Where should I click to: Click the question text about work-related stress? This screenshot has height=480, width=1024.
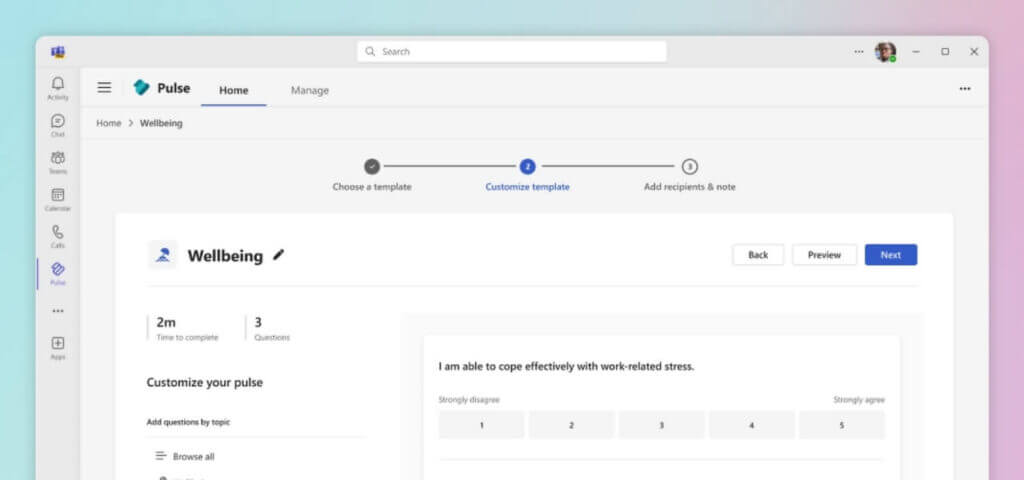[x=566, y=366]
